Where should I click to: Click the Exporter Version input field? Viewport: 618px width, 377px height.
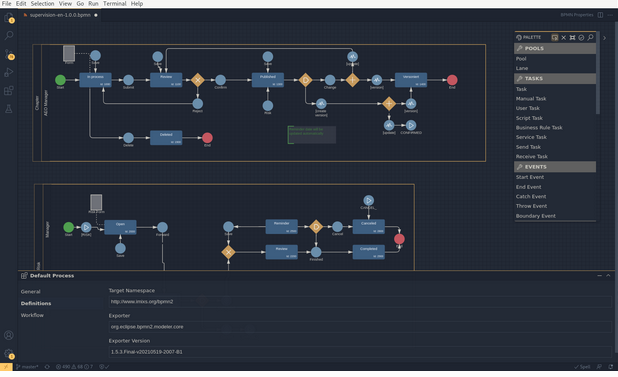coord(360,352)
